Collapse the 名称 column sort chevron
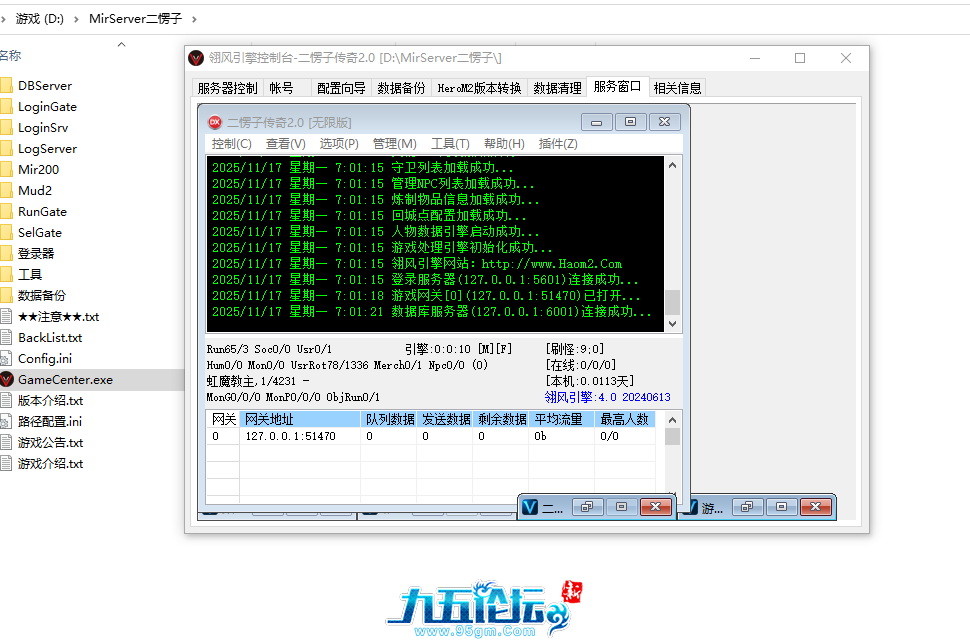Viewport: 970px width, 644px height. 122,44
